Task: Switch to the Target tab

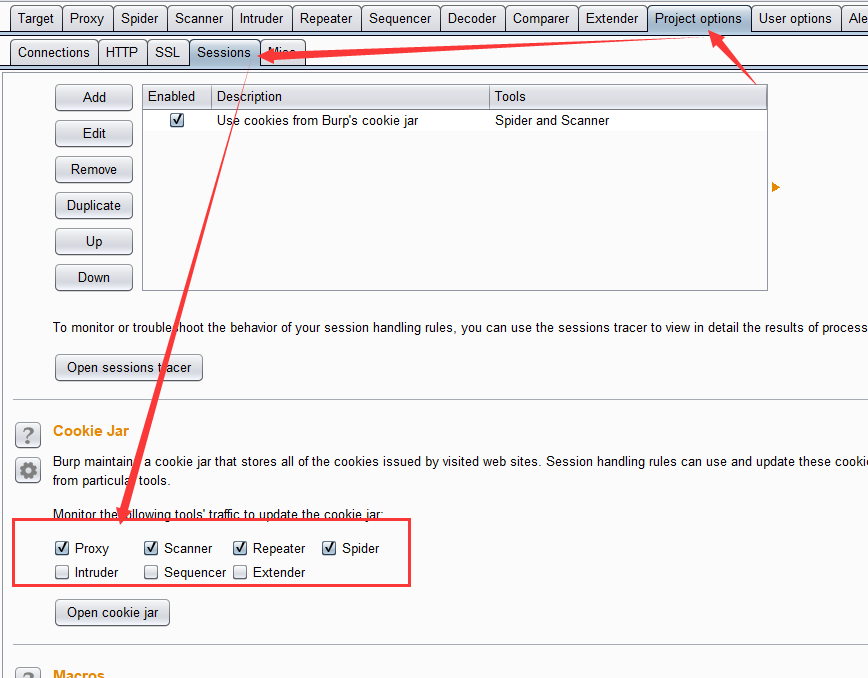Action: [36, 18]
